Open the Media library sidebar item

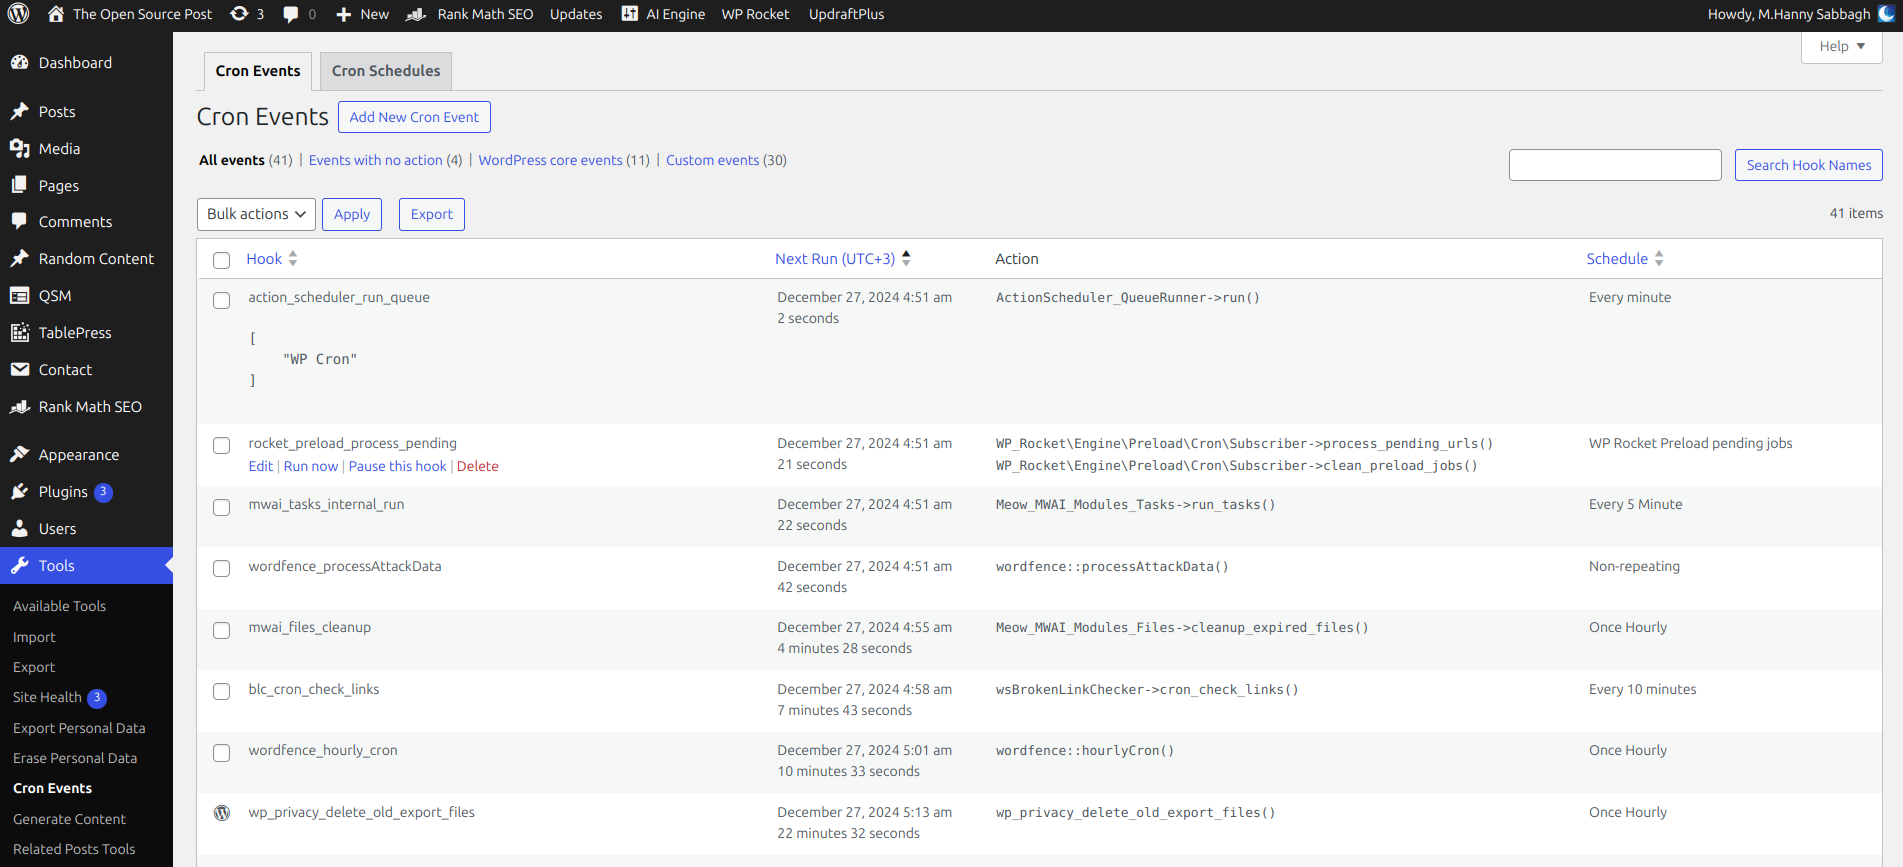click(59, 149)
